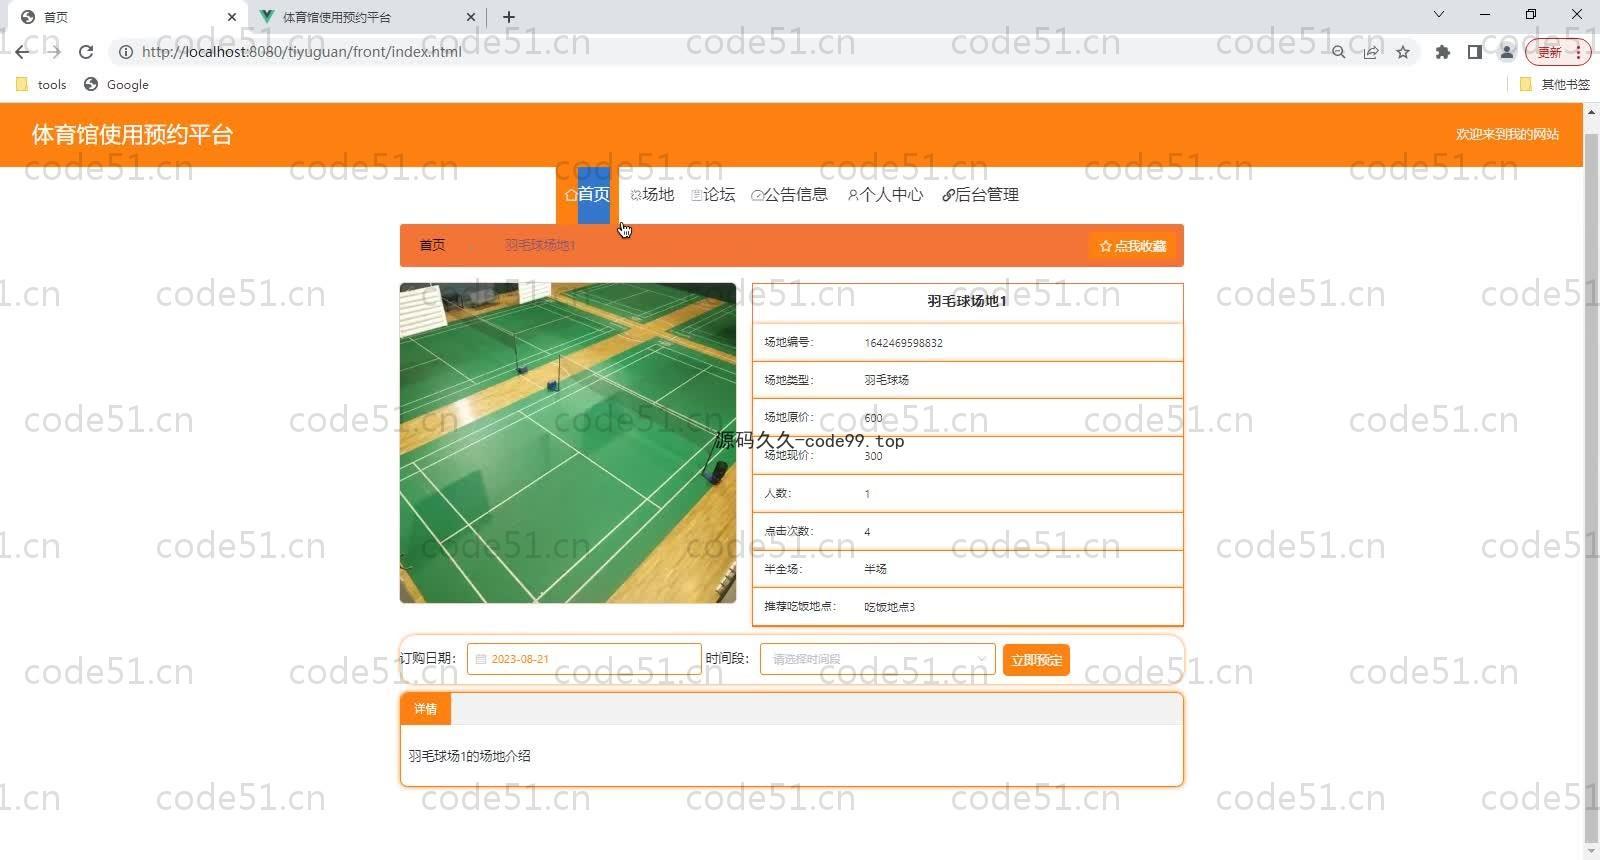Open the browser profile avatar
The width and height of the screenshot is (1600, 860).
(1506, 52)
